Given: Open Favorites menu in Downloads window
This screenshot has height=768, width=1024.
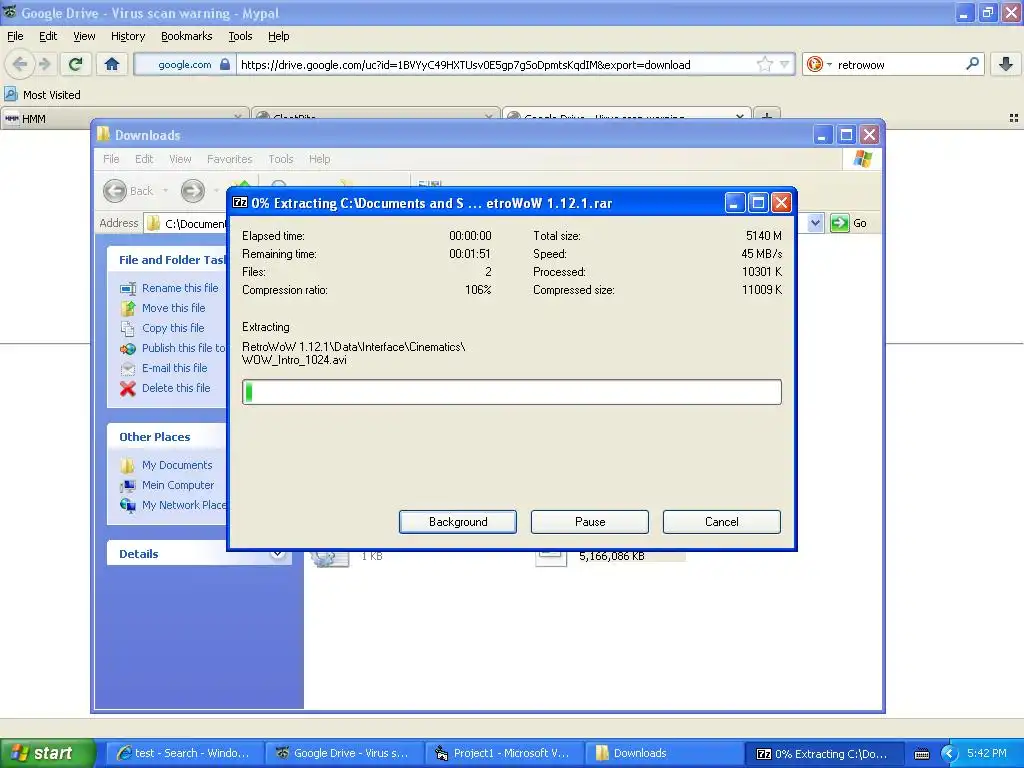Looking at the screenshot, I should click(x=229, y=159).
